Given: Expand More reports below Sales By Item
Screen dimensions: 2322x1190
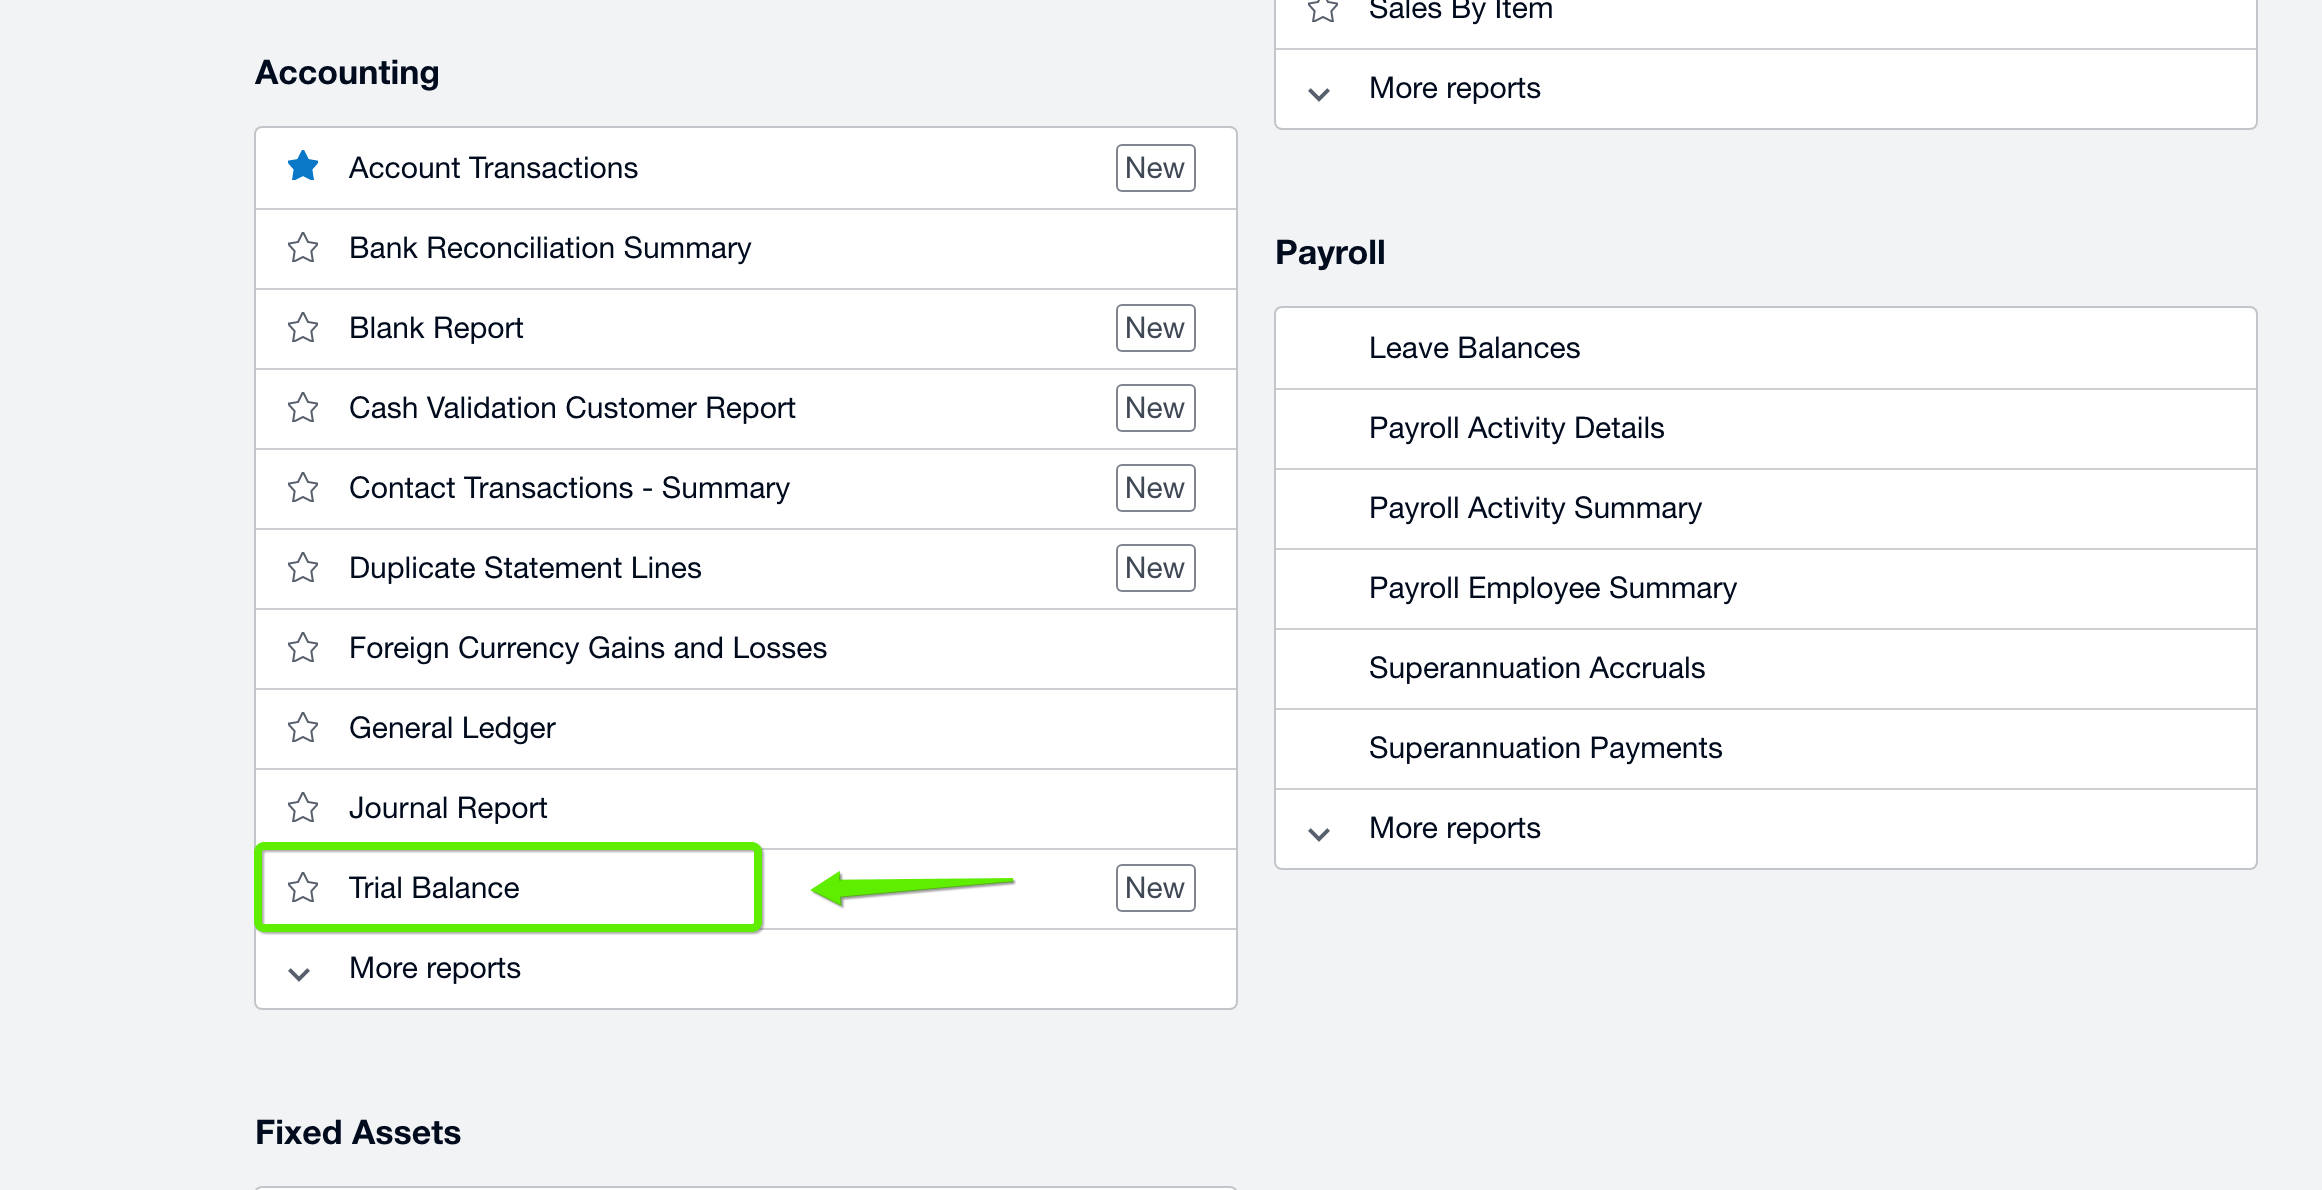Looking at the screenshot, I should tap(1453, 88).
